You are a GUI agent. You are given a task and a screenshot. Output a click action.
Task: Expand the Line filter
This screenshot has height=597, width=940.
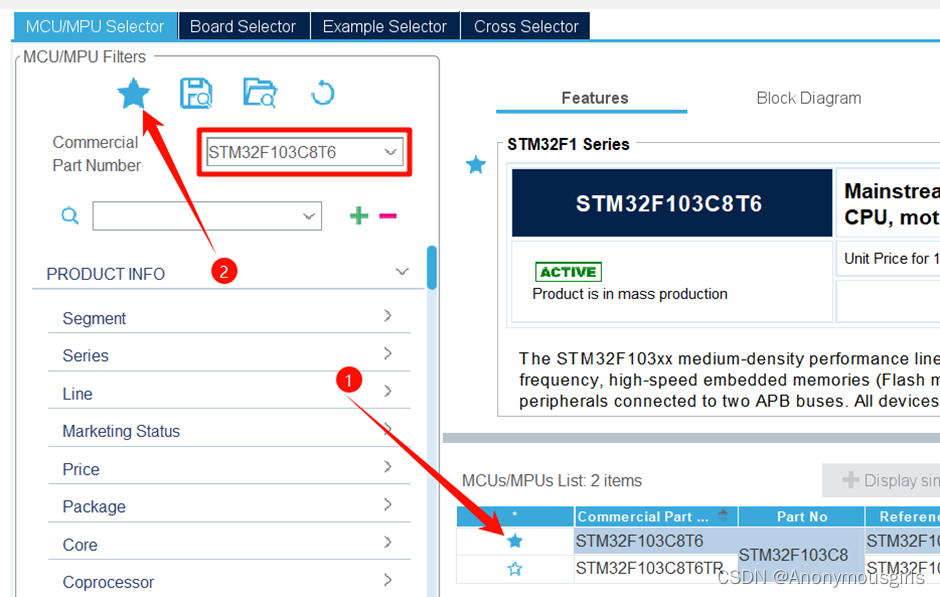pos(388,391)
